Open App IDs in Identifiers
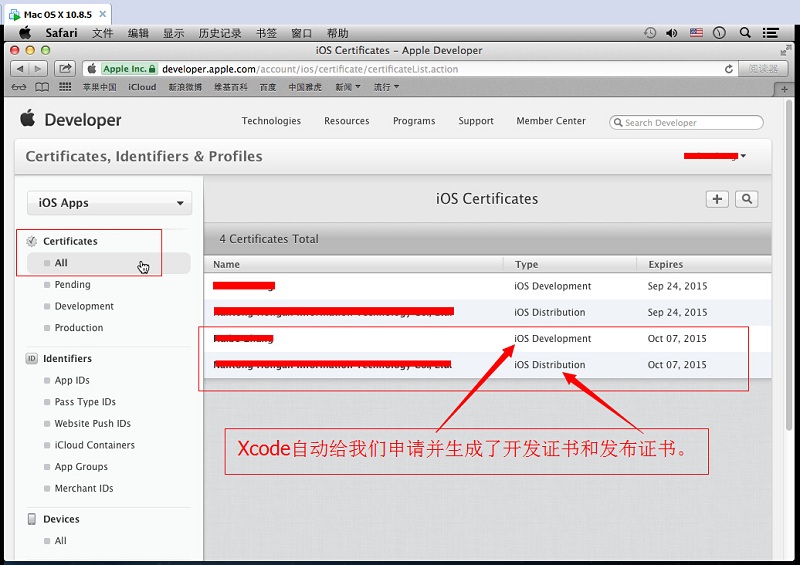Image resolution: width=800 pixels, height=565 pixels. click(x=72, y=380)
